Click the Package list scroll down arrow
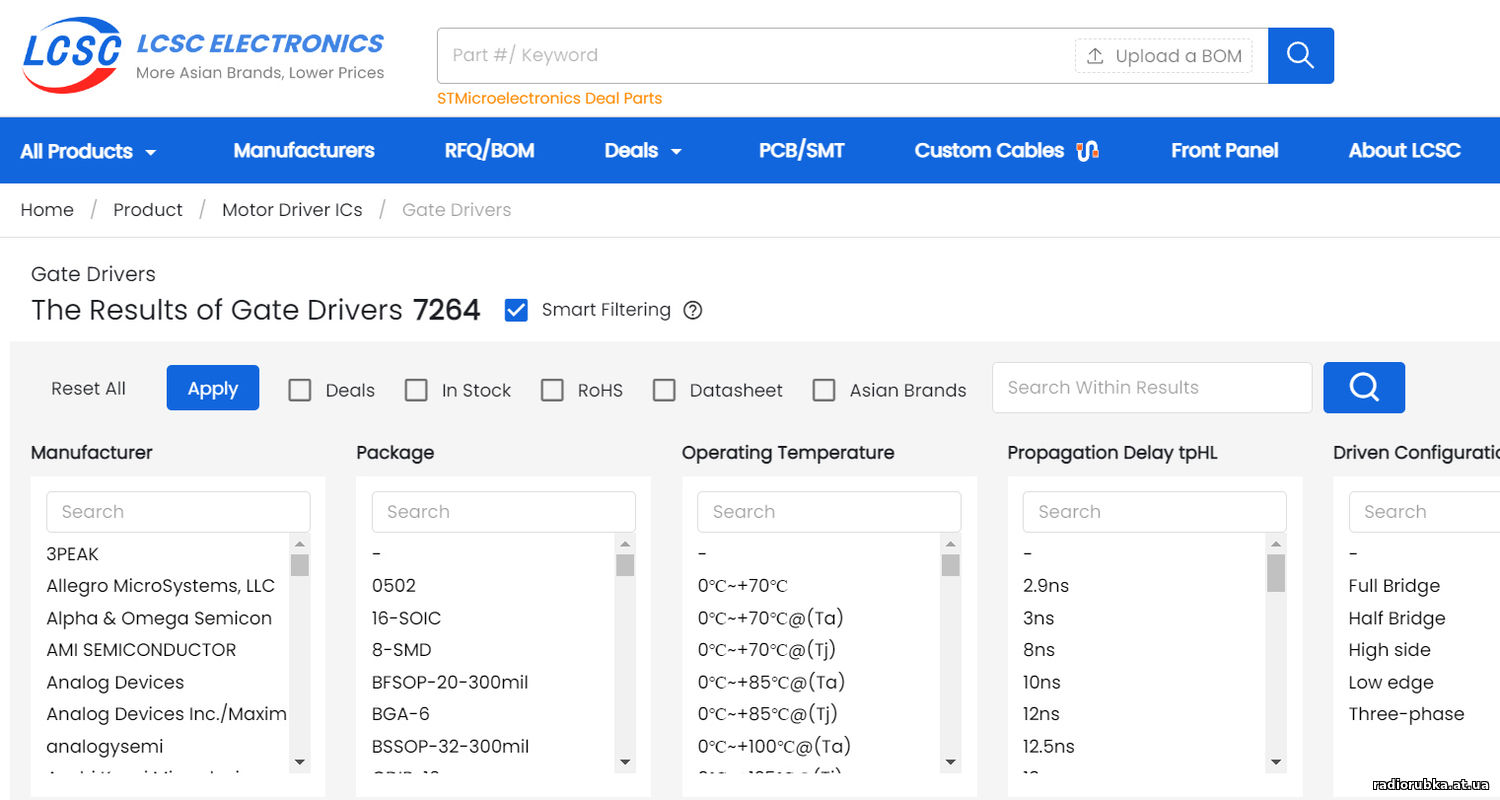 point(625,762)
